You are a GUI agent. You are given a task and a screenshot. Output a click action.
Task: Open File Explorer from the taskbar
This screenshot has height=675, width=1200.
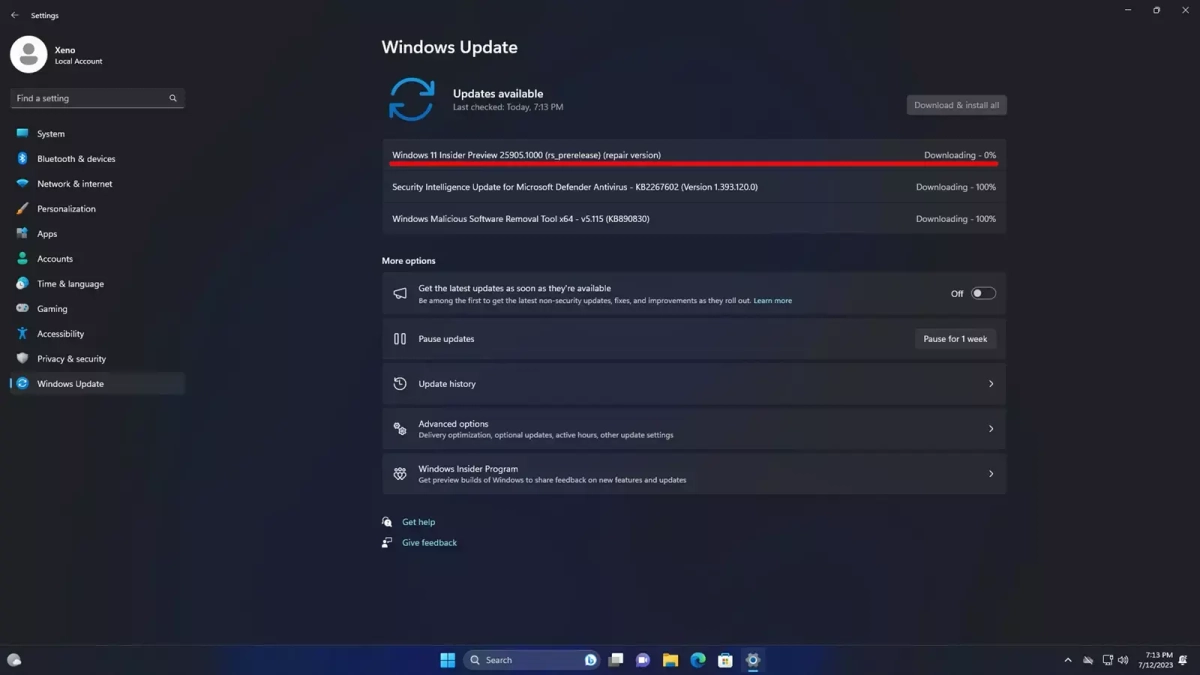coord(670,660)
